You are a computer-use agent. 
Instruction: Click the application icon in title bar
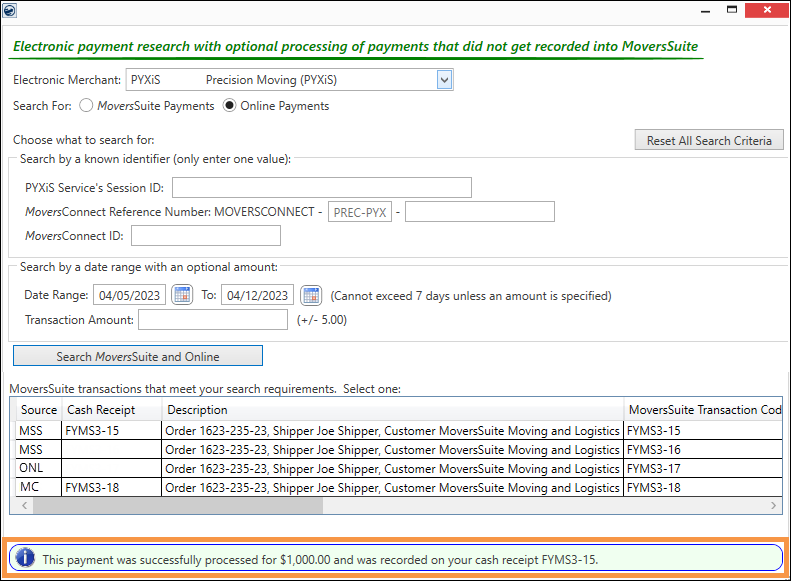[x=9, y=9]
